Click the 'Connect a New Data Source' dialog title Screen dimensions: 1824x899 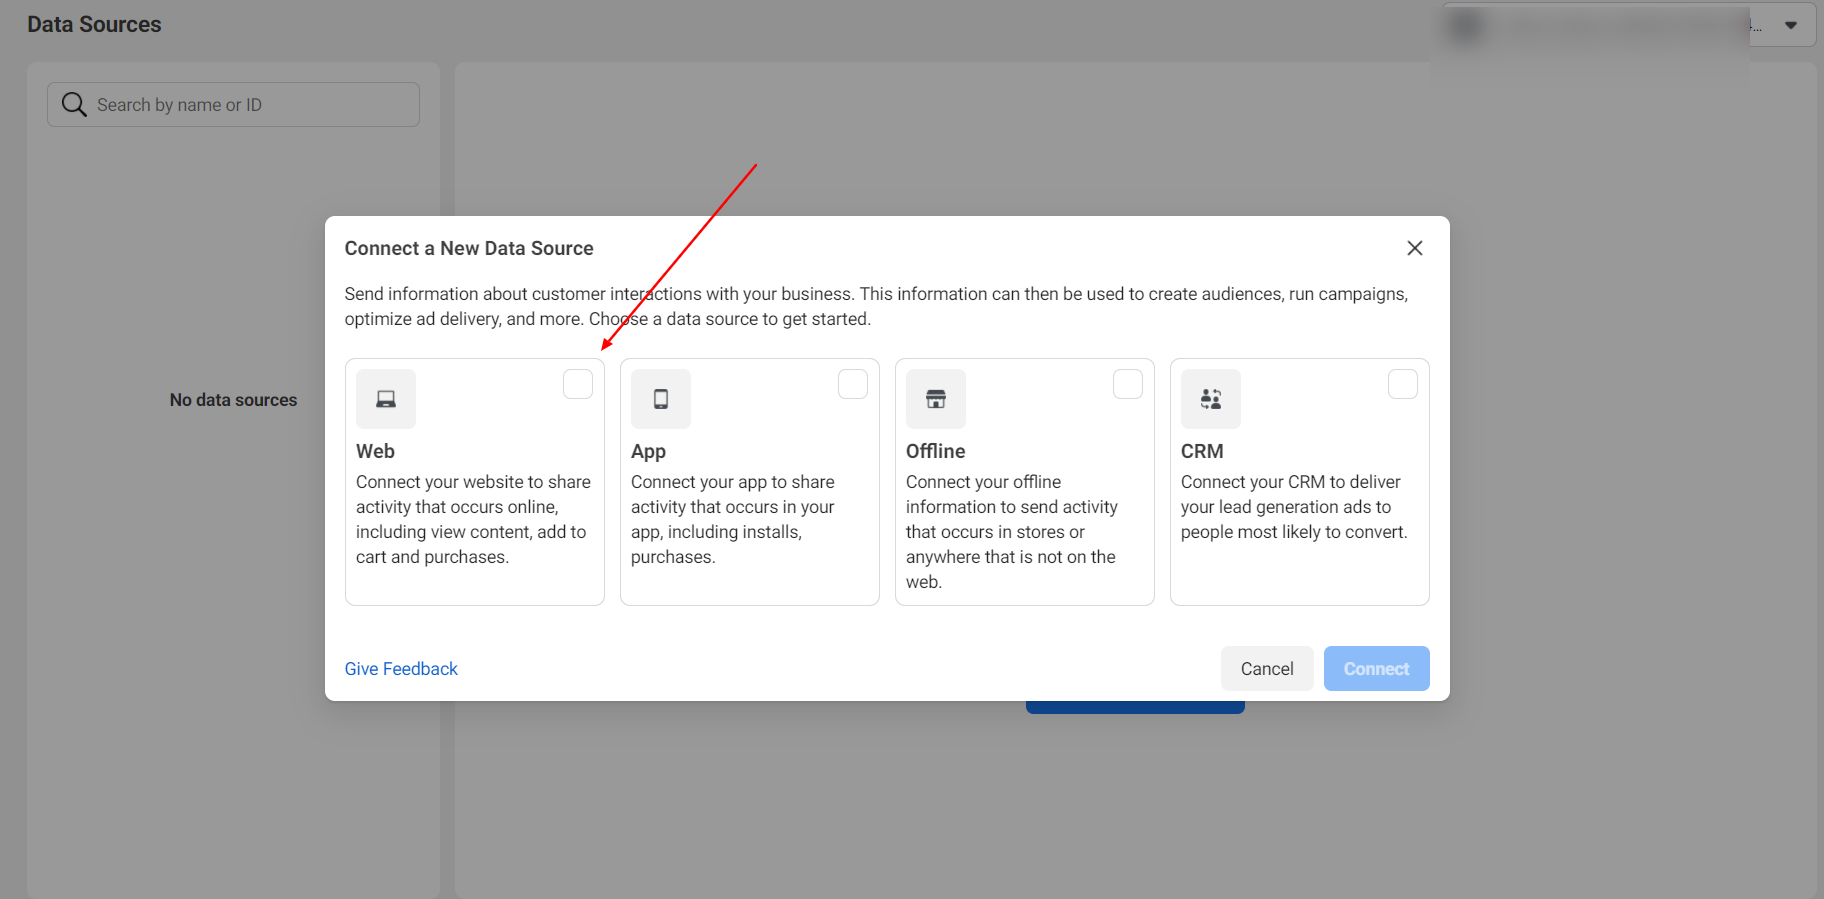pyautogui.click(x=469, y=248)
